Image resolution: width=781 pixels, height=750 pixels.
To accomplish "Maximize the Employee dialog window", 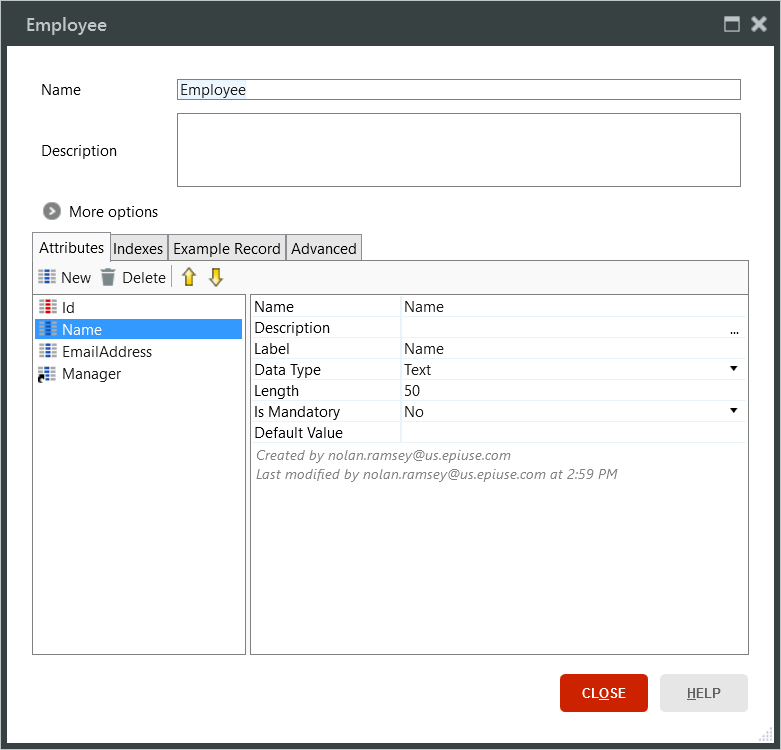I will click(732, 24).
